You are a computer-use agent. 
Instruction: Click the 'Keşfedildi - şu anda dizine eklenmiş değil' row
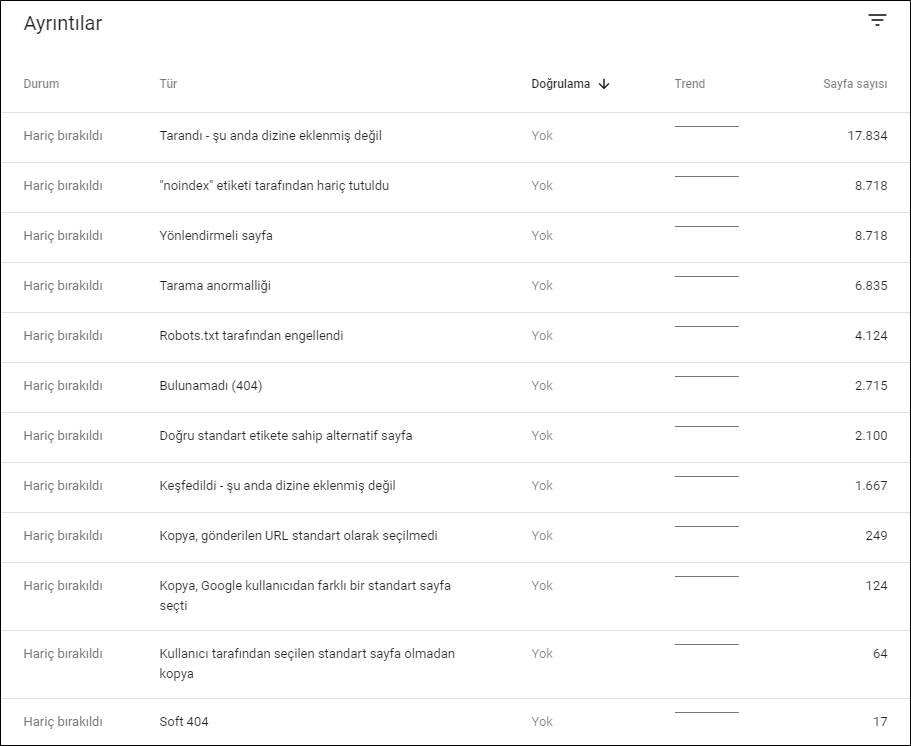pos(456,487)
